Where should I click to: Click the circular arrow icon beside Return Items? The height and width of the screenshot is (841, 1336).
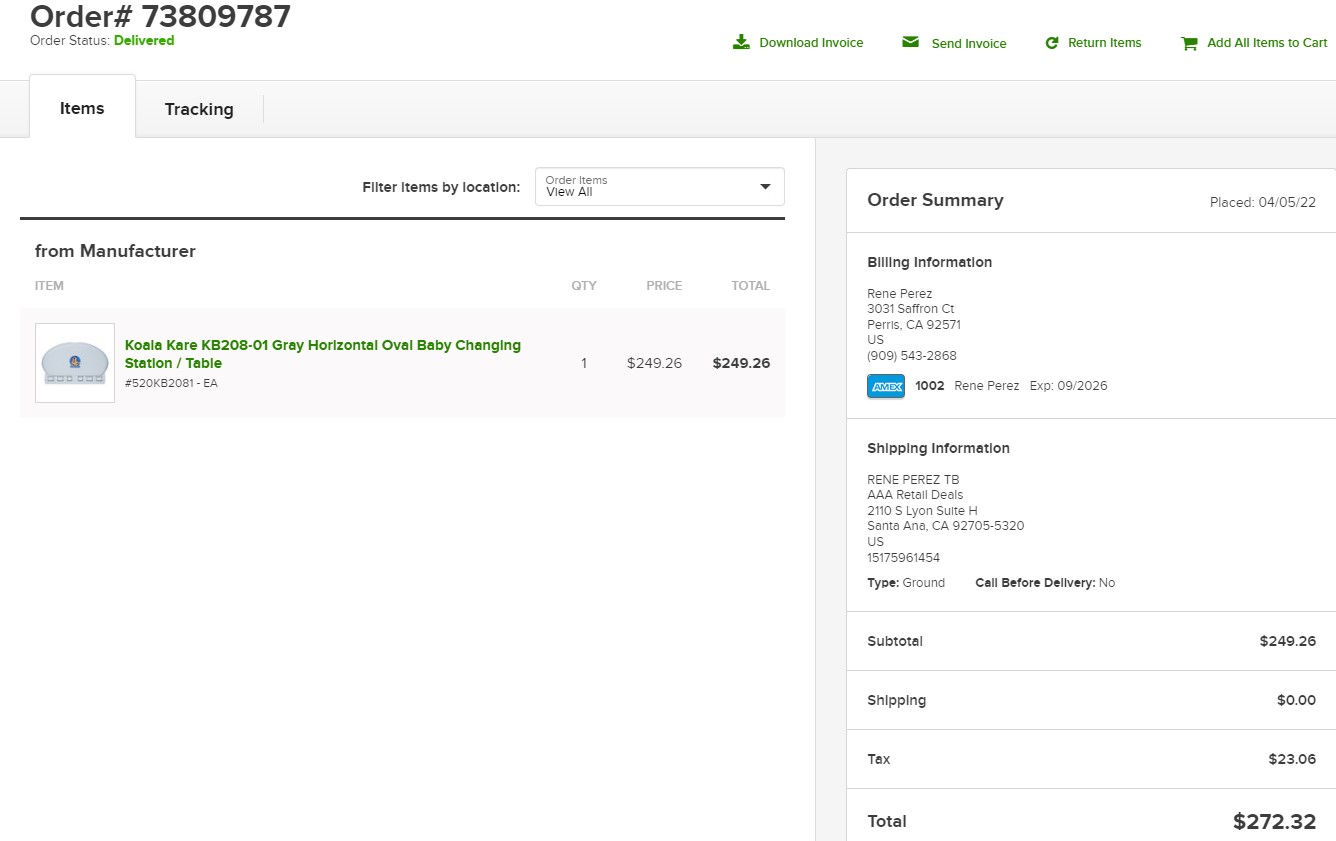tap(1052, 43)
